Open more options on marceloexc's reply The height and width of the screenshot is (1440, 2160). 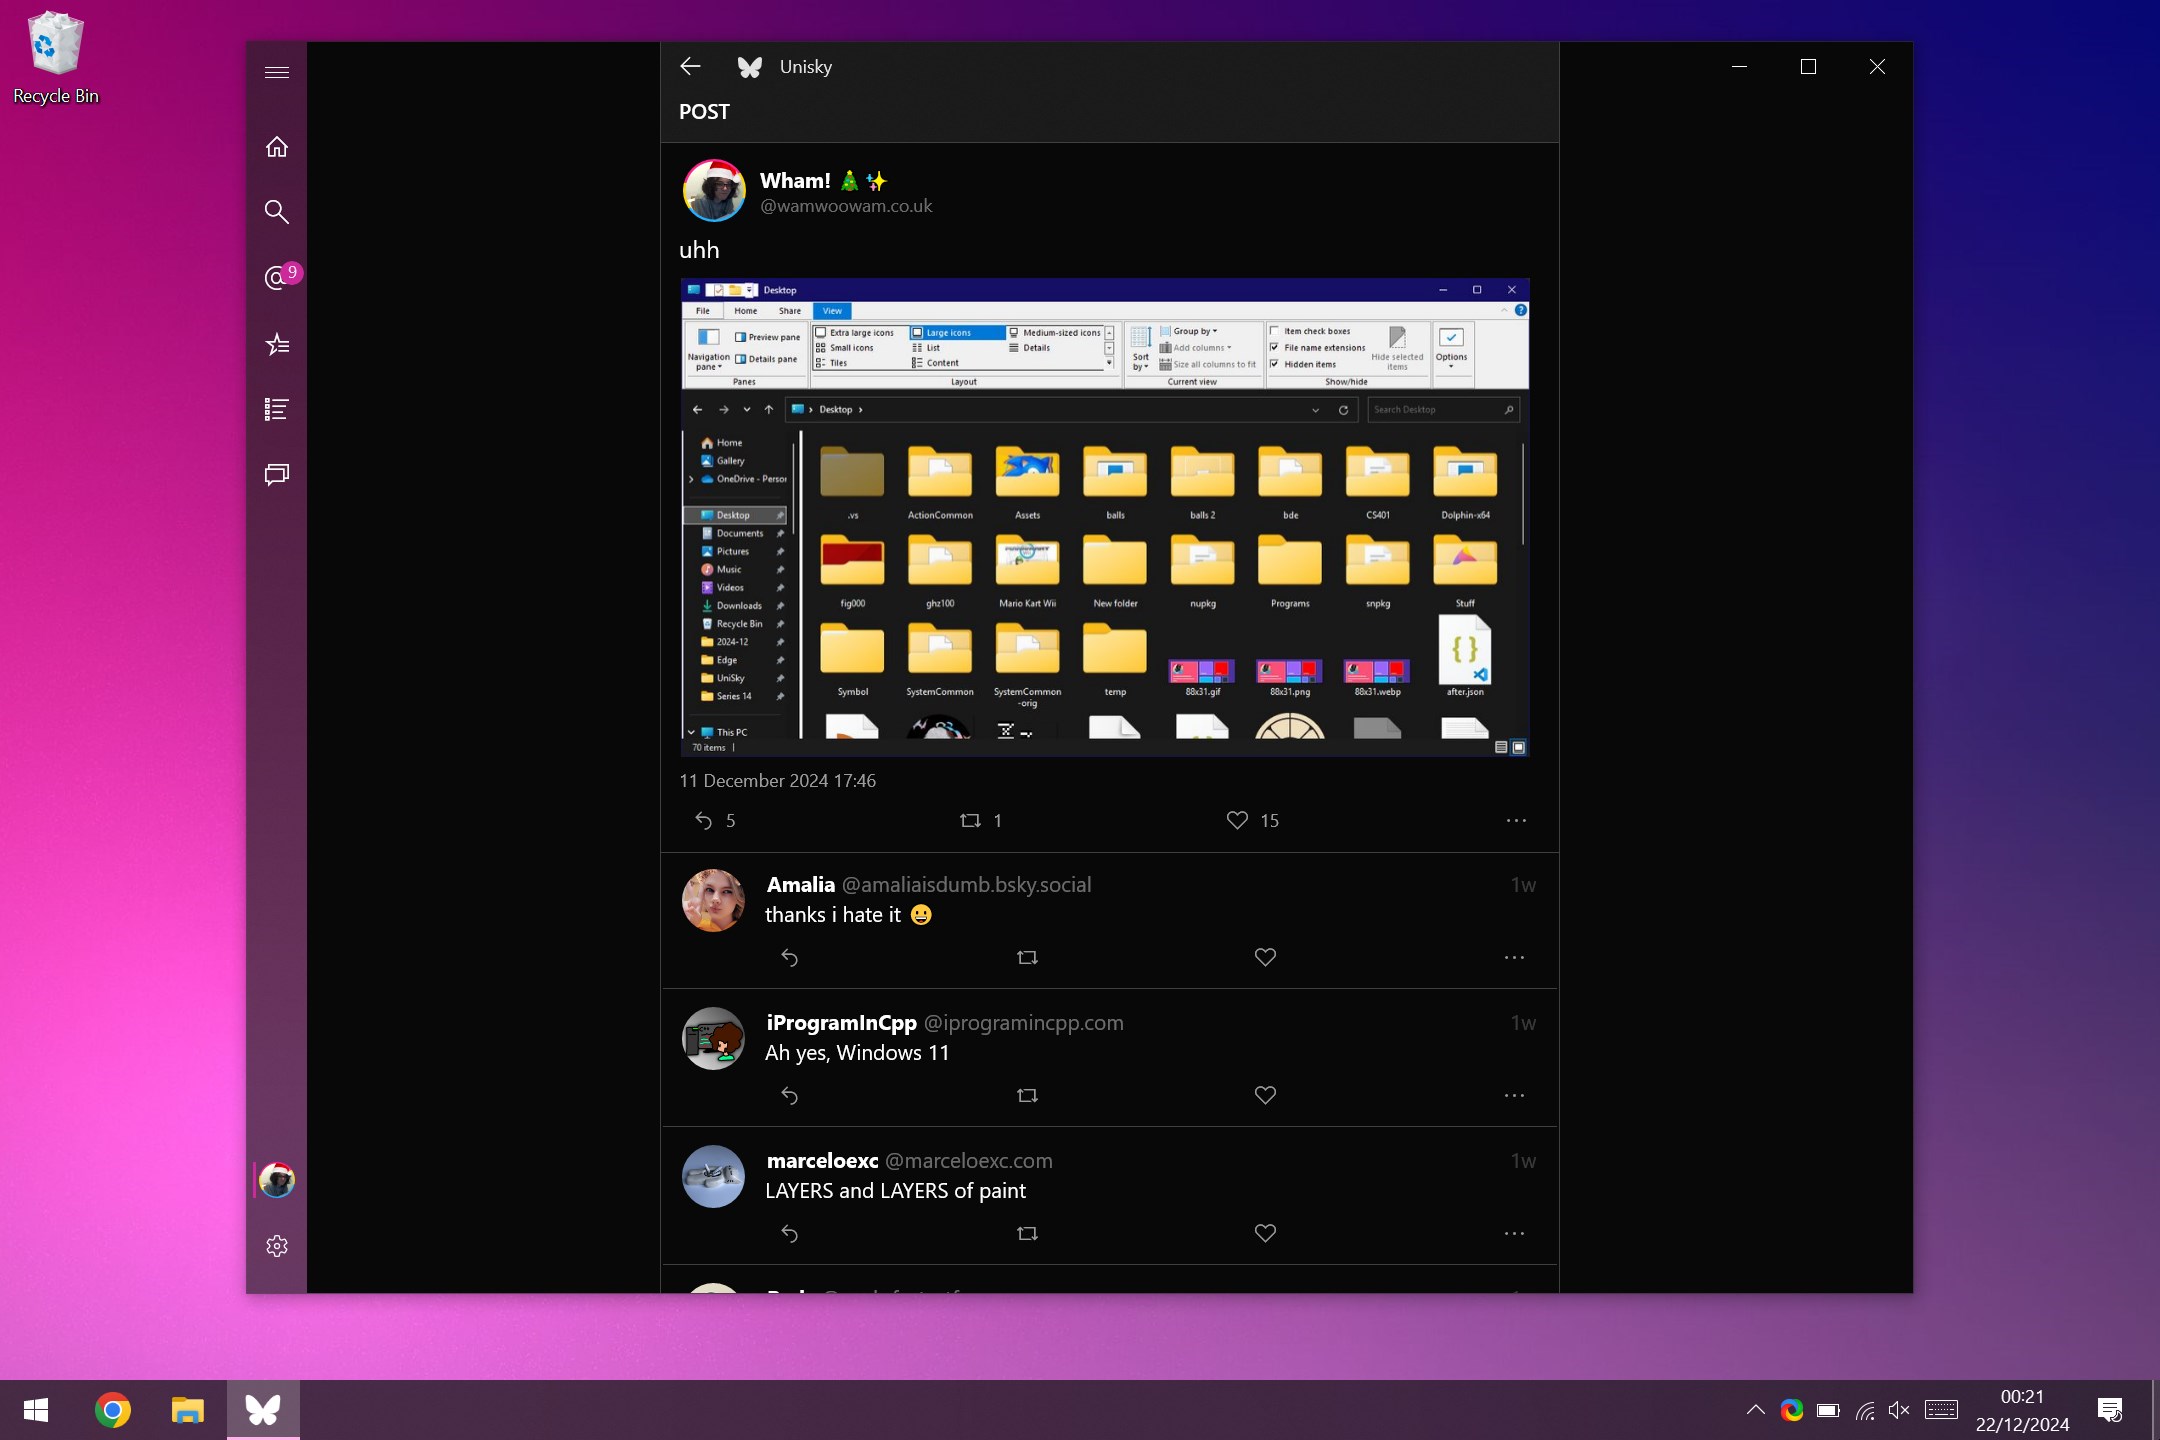click(x=1513, y=1233)
